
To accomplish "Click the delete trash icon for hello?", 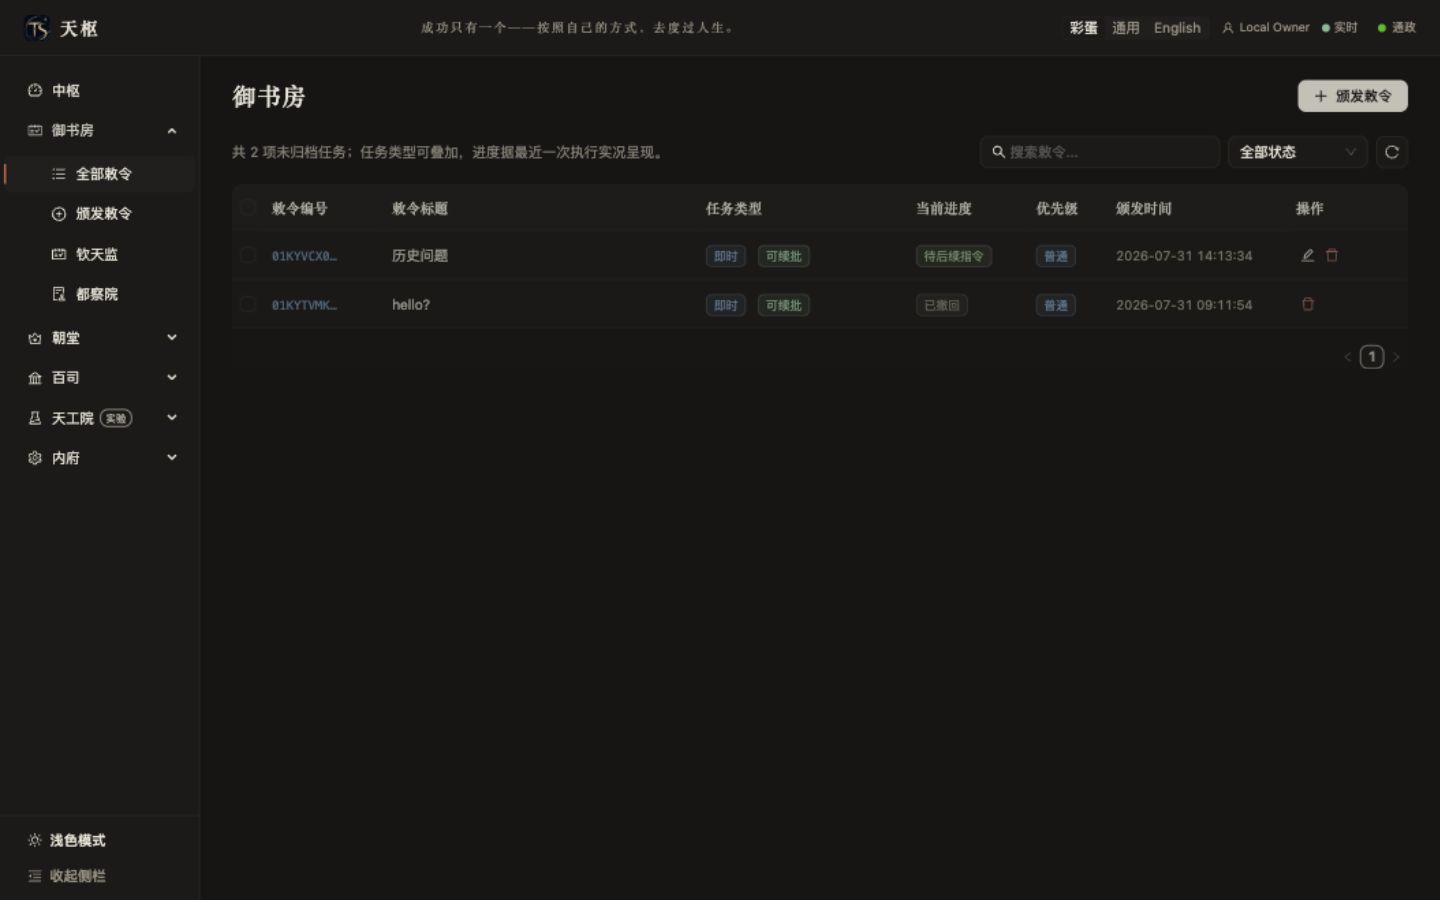I will click(x=1307, y=304).
